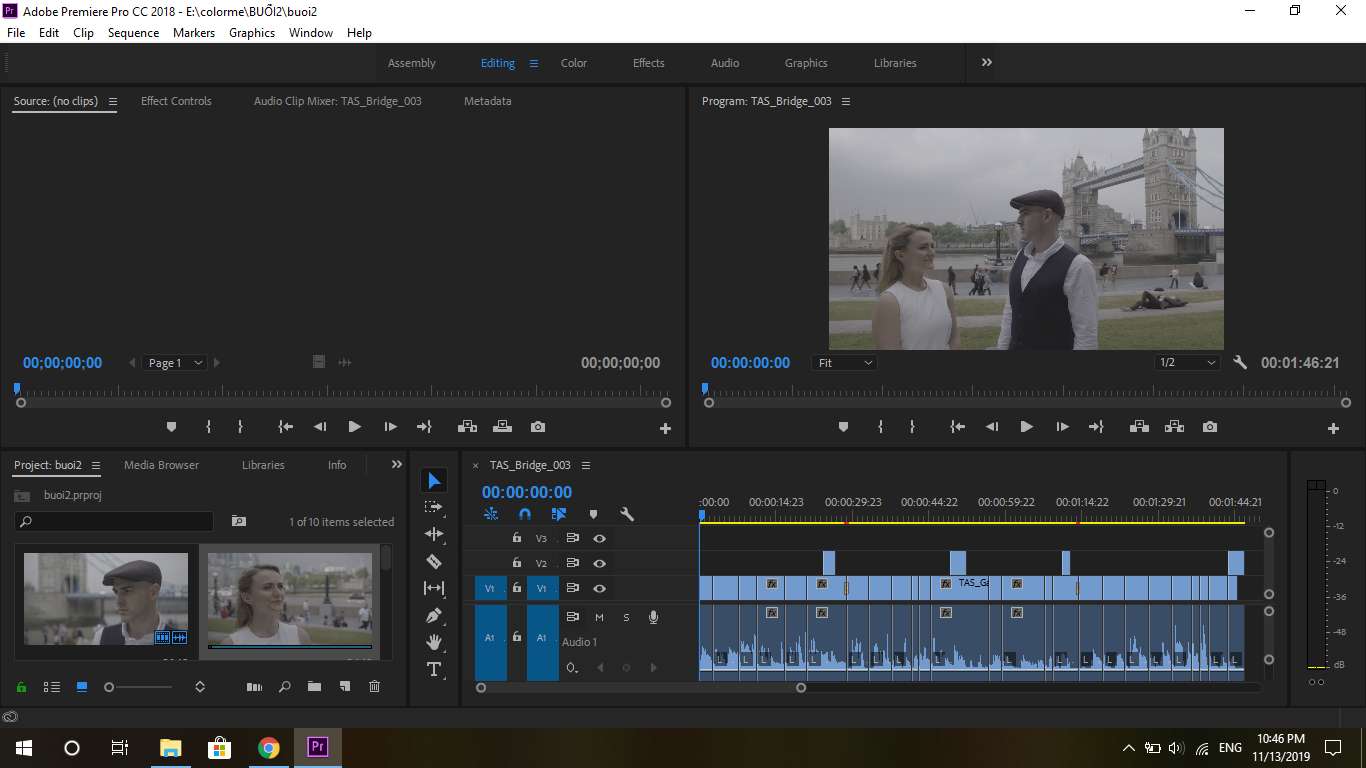
Task: Open the Effect Controls tab
Action: click(176, 101)
